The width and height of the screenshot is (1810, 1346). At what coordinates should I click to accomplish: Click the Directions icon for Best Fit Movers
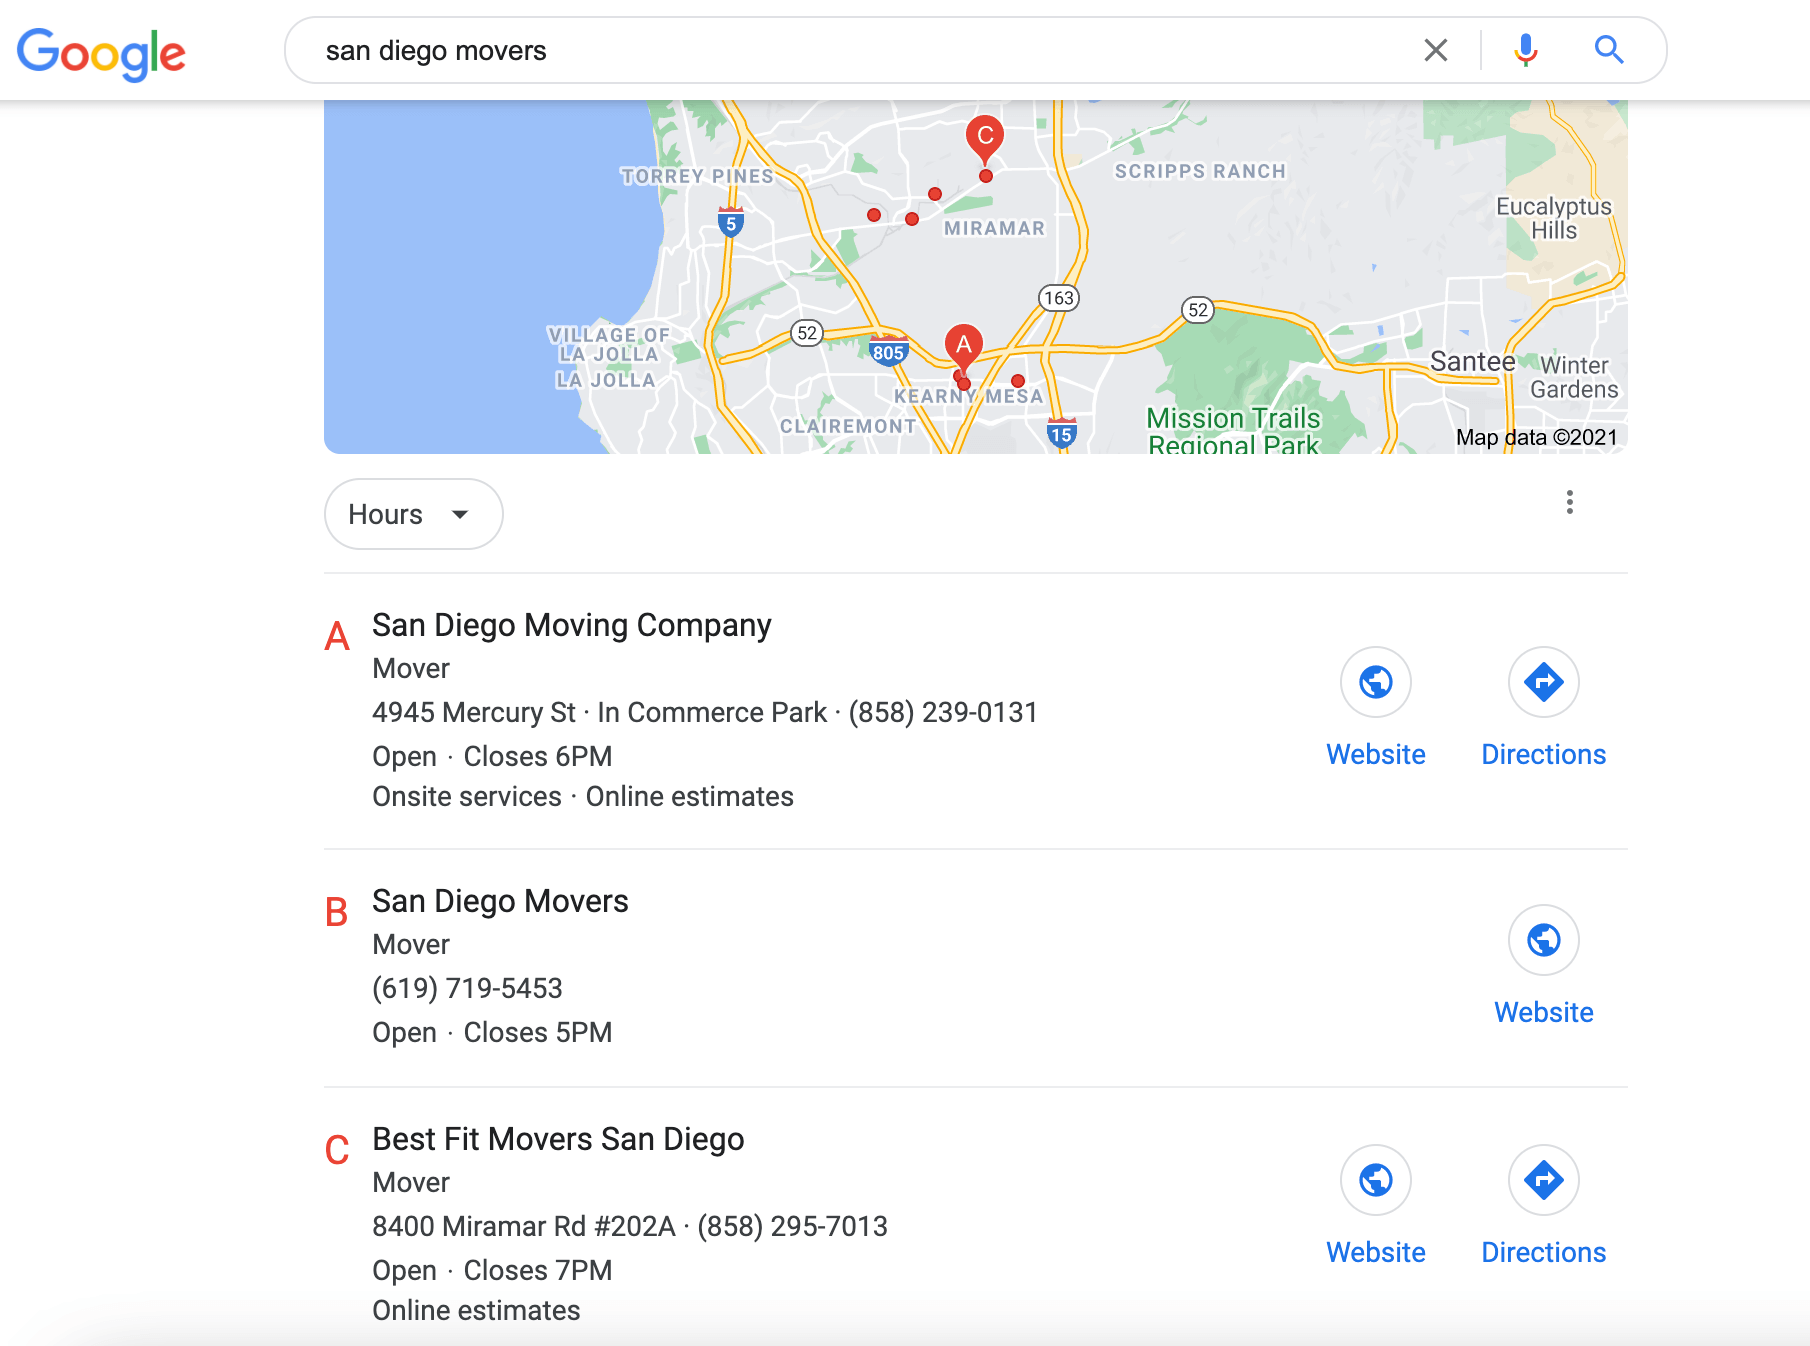pos(1543,1181)
